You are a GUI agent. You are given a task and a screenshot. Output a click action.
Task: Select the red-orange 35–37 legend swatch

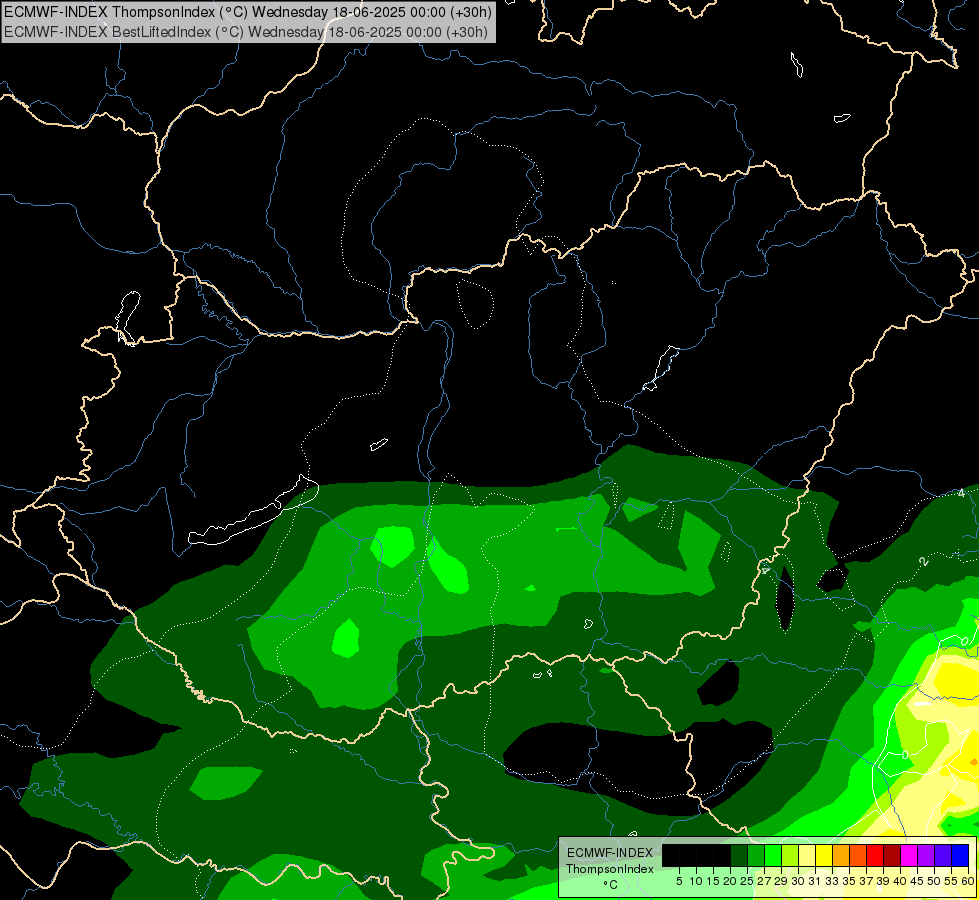[x=858, y=856]
